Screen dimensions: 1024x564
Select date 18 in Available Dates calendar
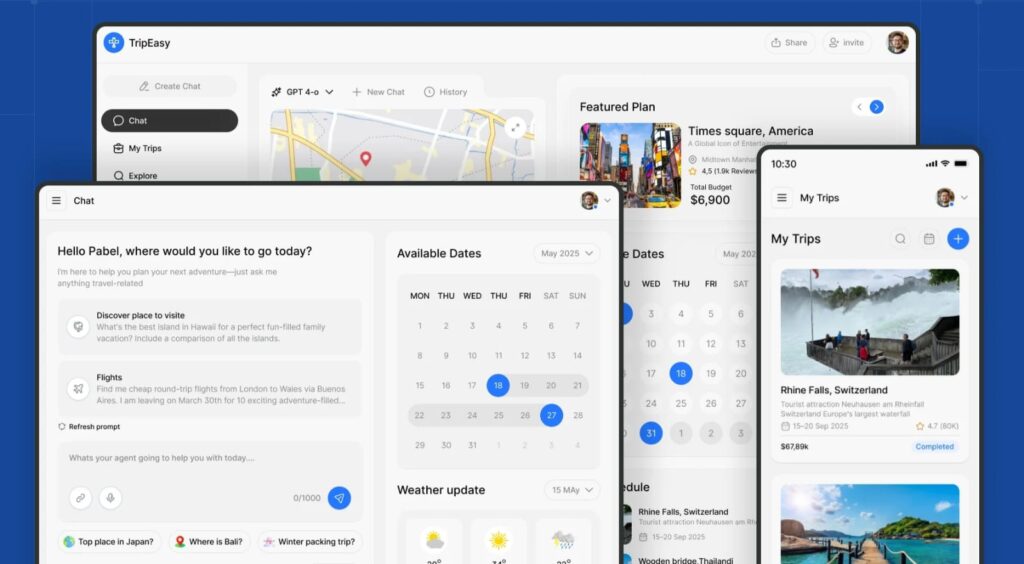point(498,385)
